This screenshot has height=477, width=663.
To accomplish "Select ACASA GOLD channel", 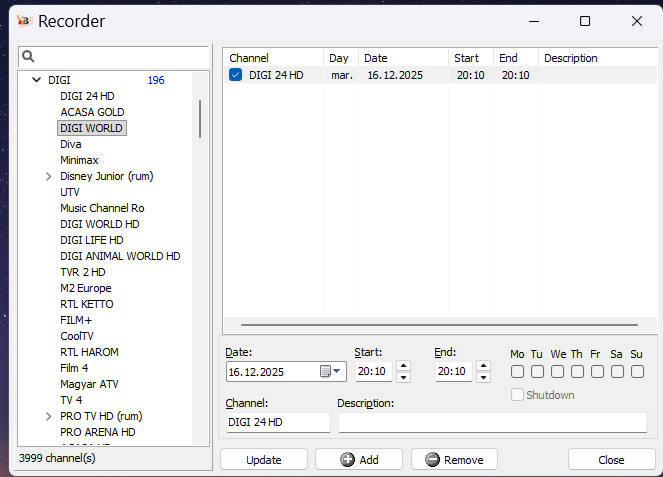I will 92,112.
